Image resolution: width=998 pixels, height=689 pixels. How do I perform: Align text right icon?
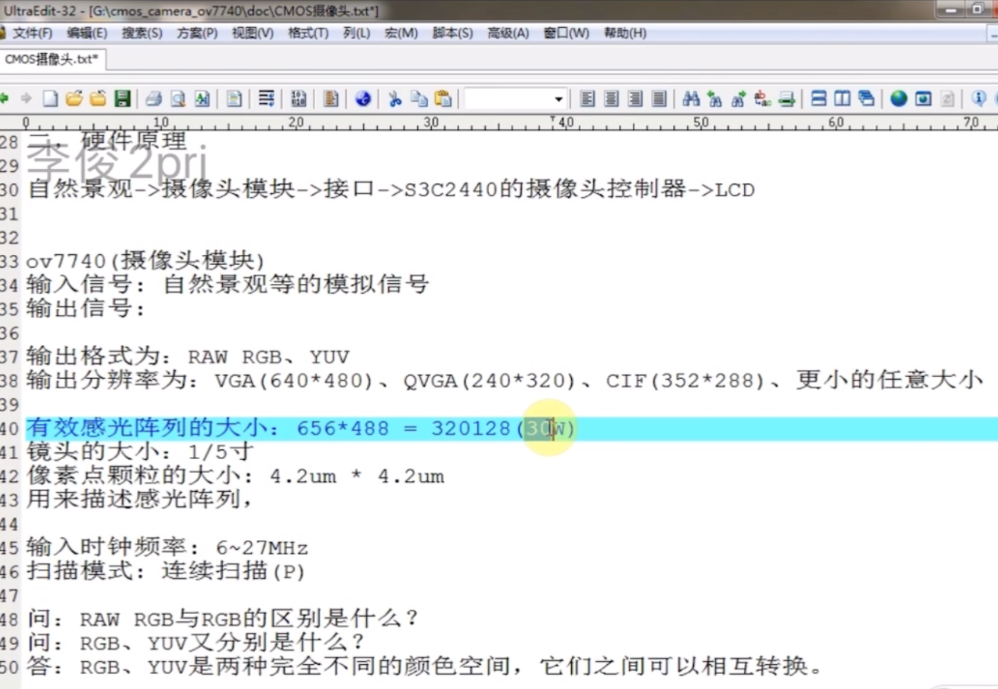coord(635,99)
